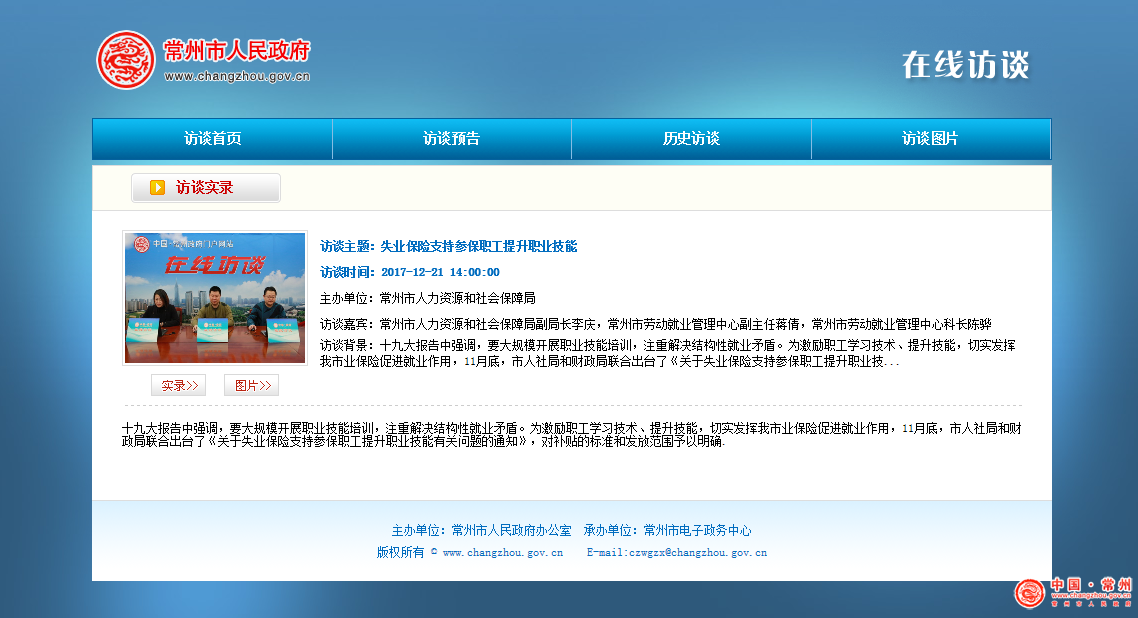The image size is (1138, 618).
Task: Open the 访谈首页 navigation tab
Action: coord(212,139)
